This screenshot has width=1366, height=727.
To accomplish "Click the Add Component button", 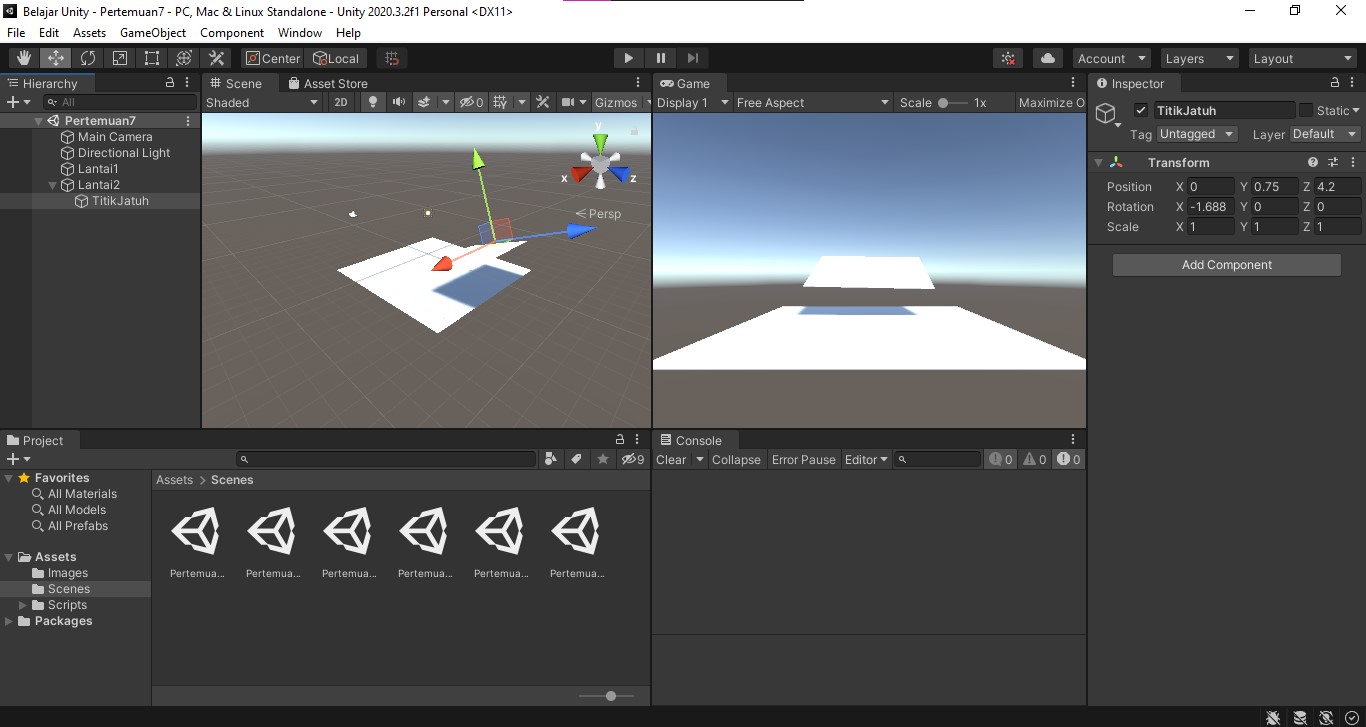I will (1226, 264).
